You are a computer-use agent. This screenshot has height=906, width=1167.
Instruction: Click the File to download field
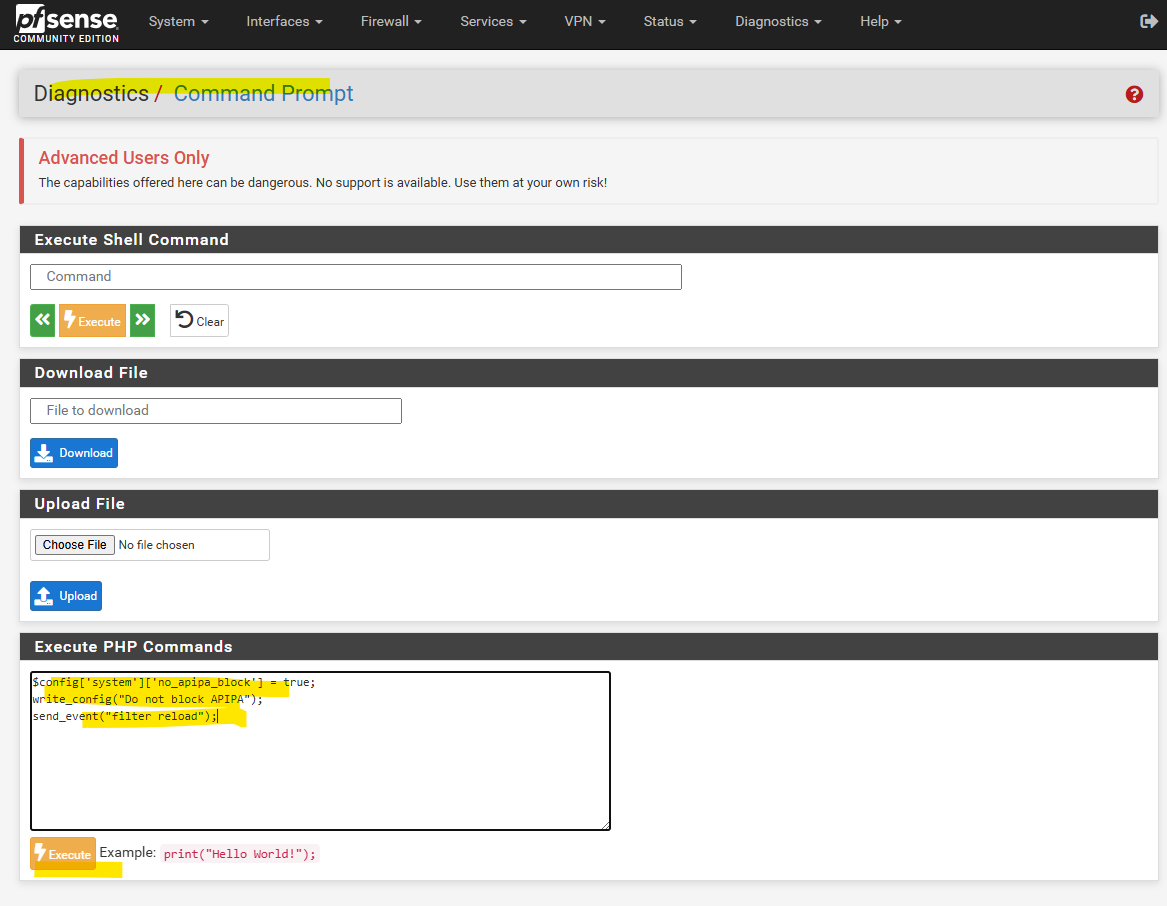point(216,411)
